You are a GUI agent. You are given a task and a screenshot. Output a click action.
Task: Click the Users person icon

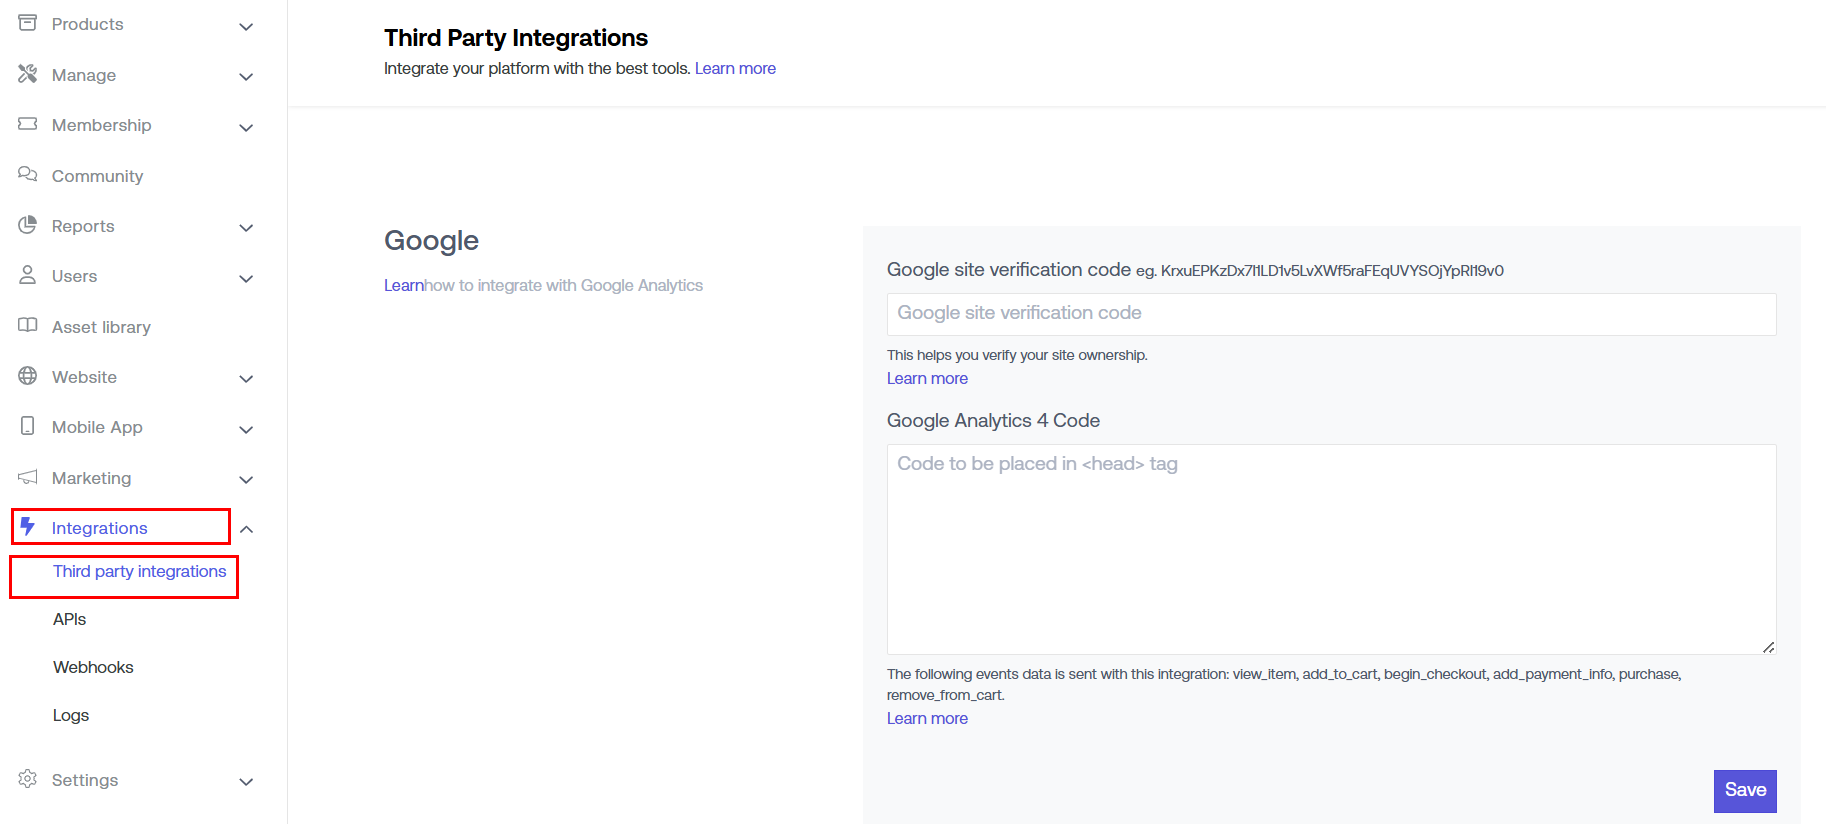coord(28,275)
